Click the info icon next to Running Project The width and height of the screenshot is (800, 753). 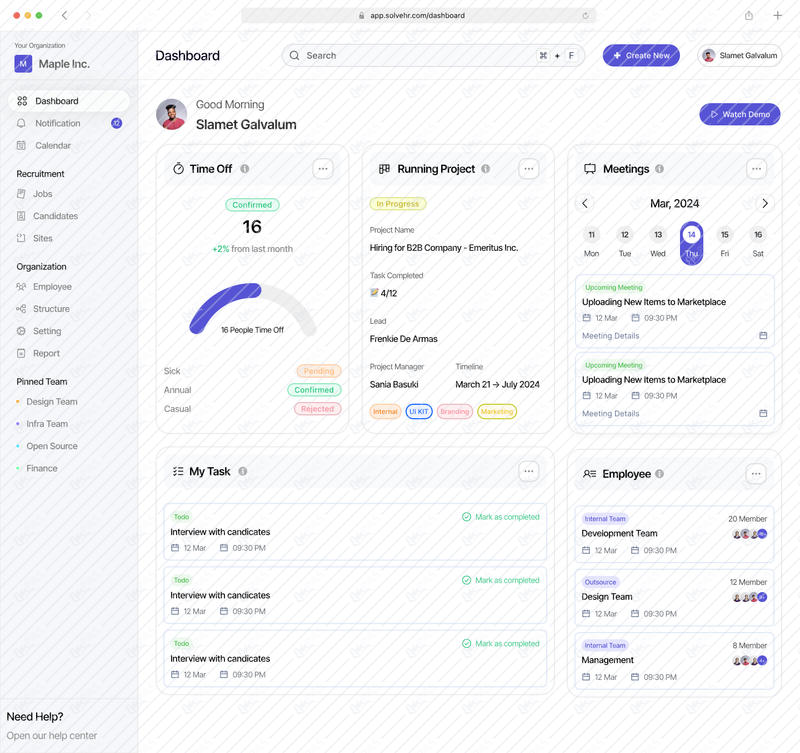point(486,169)
